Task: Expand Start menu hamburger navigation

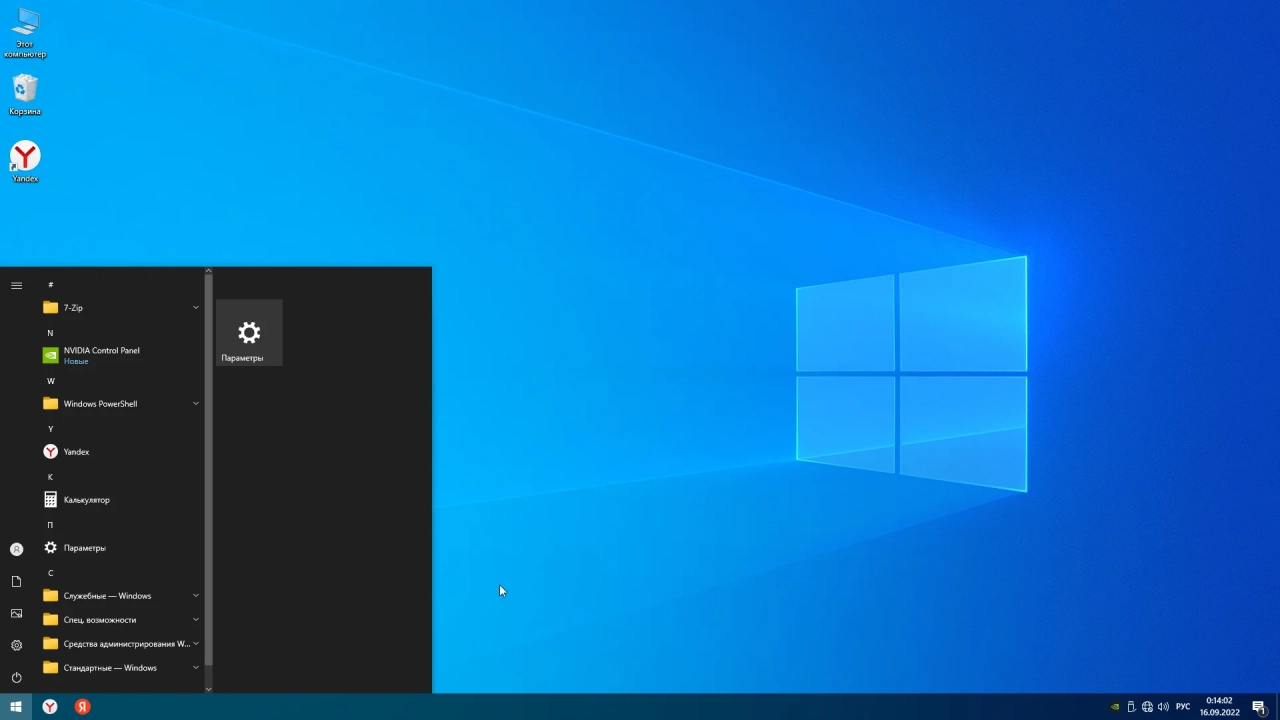Action: tap(16, 286)
